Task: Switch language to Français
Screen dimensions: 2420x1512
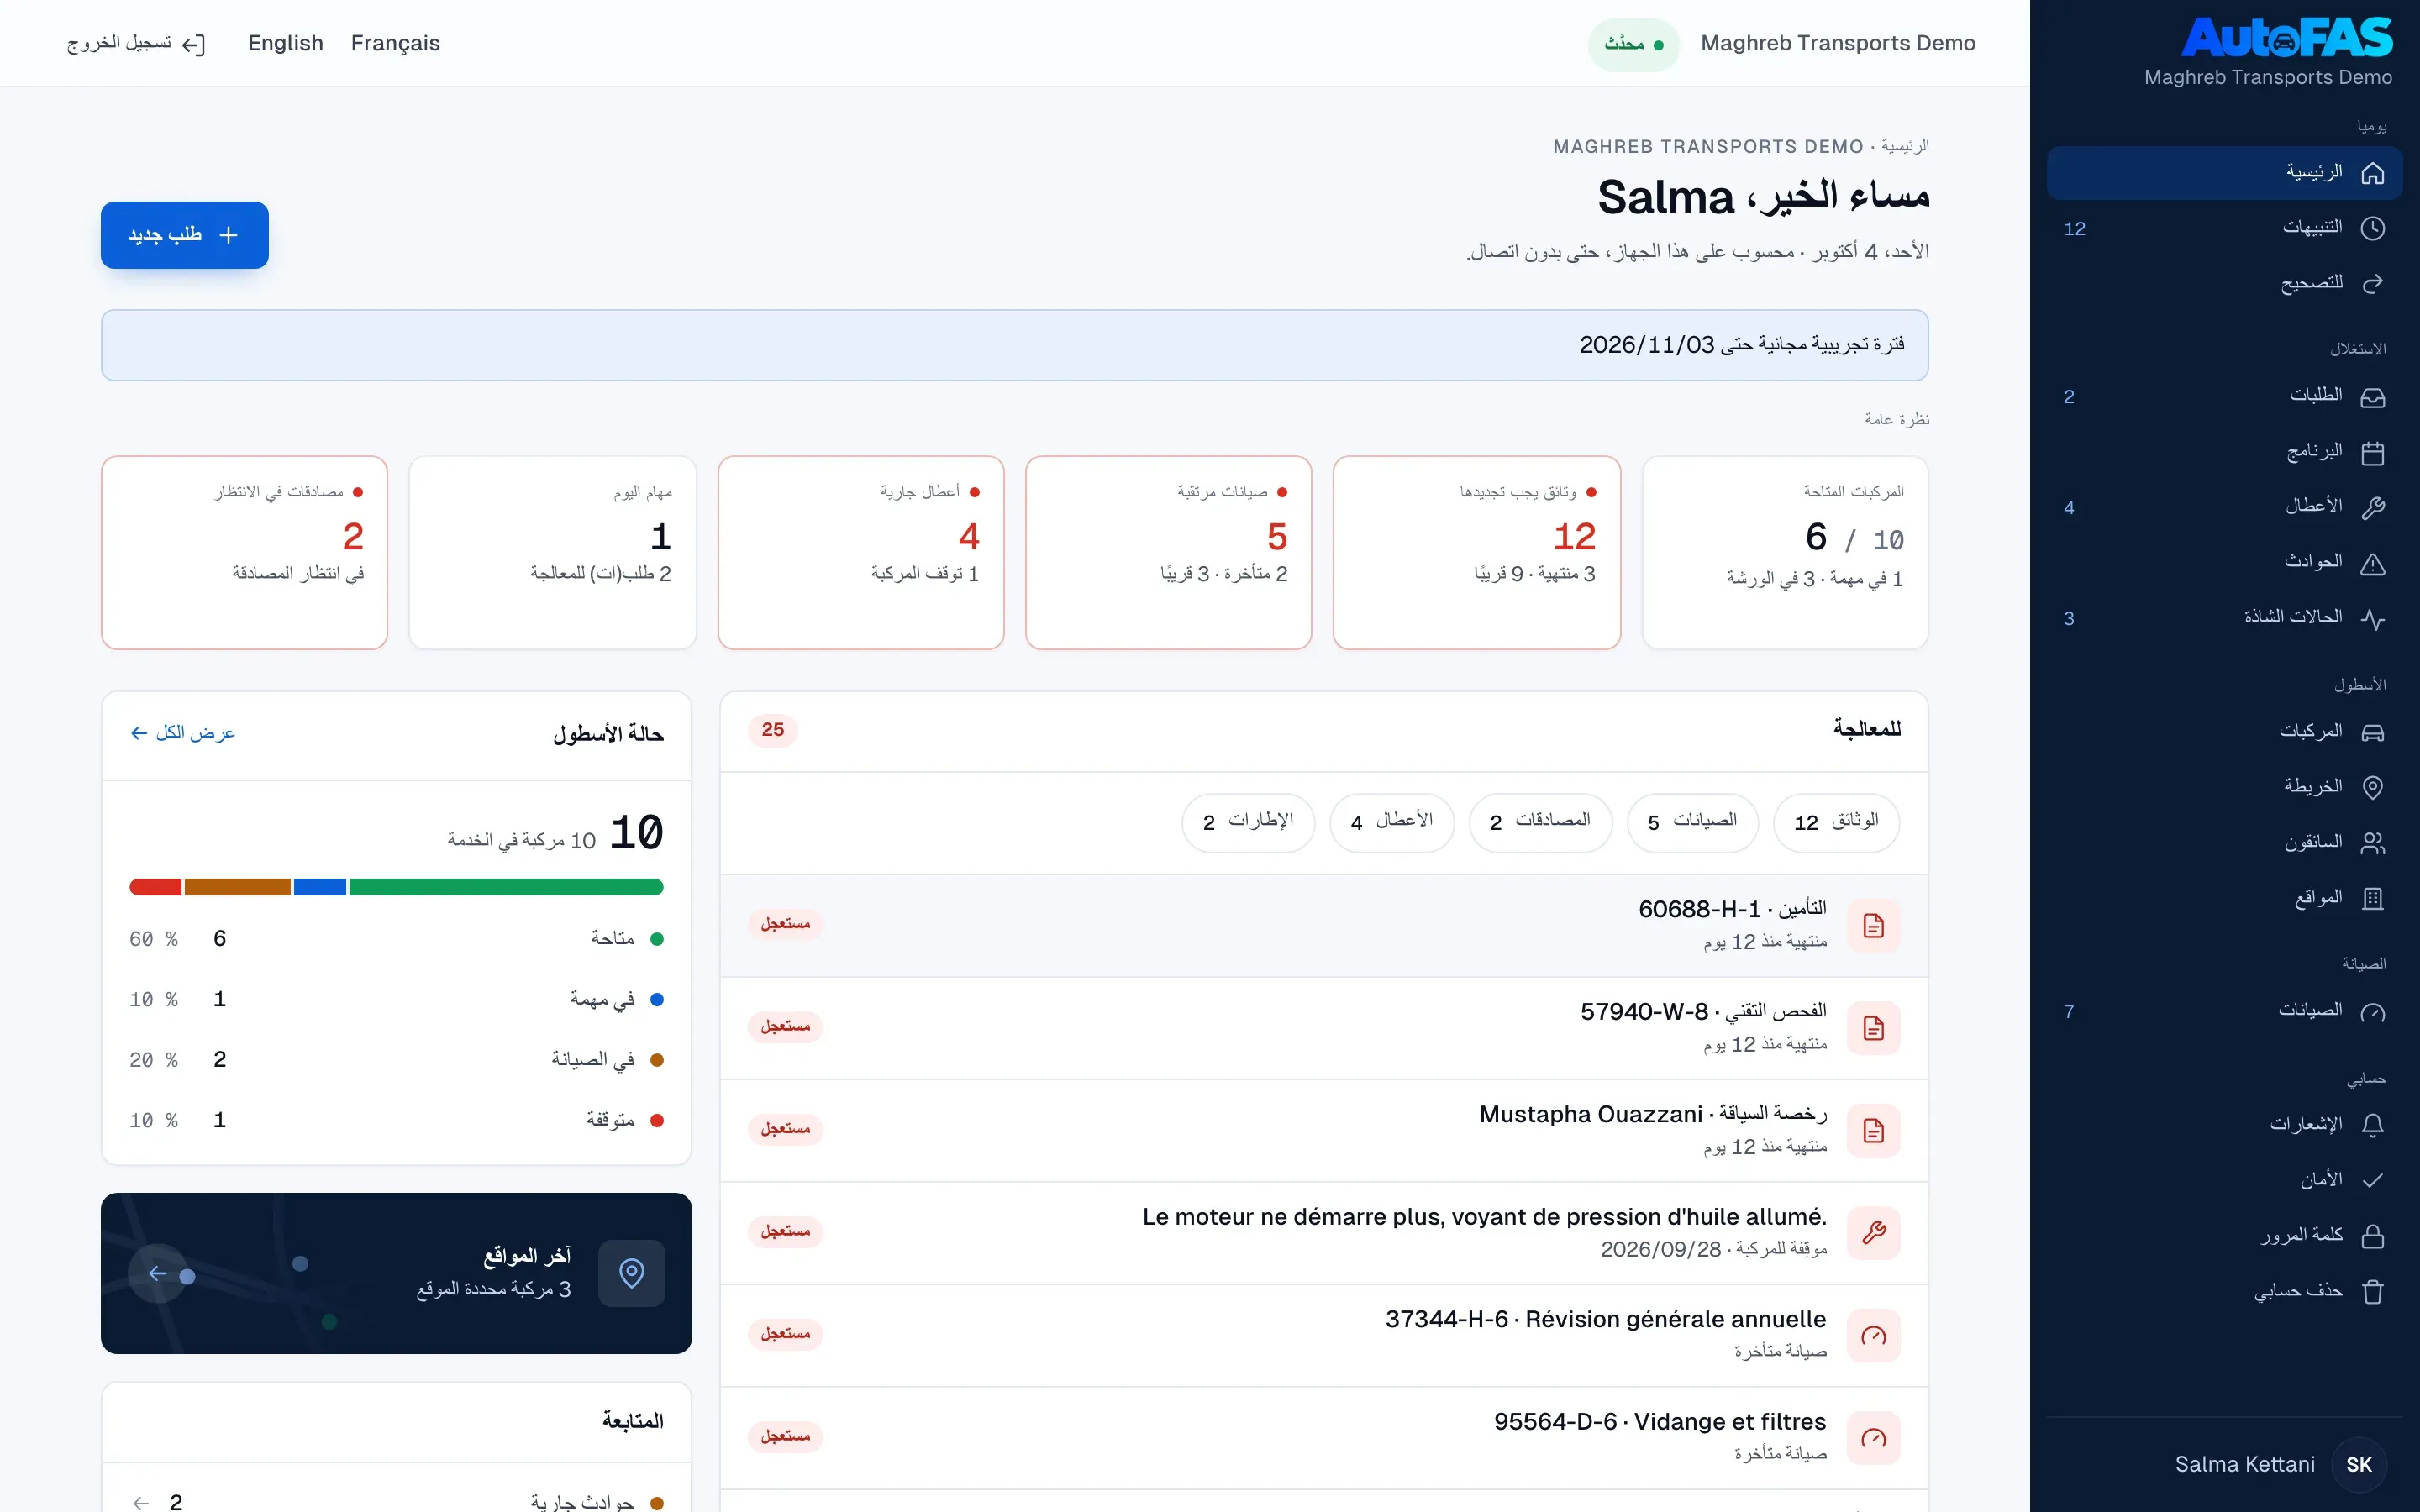Action: coord(395,43)
